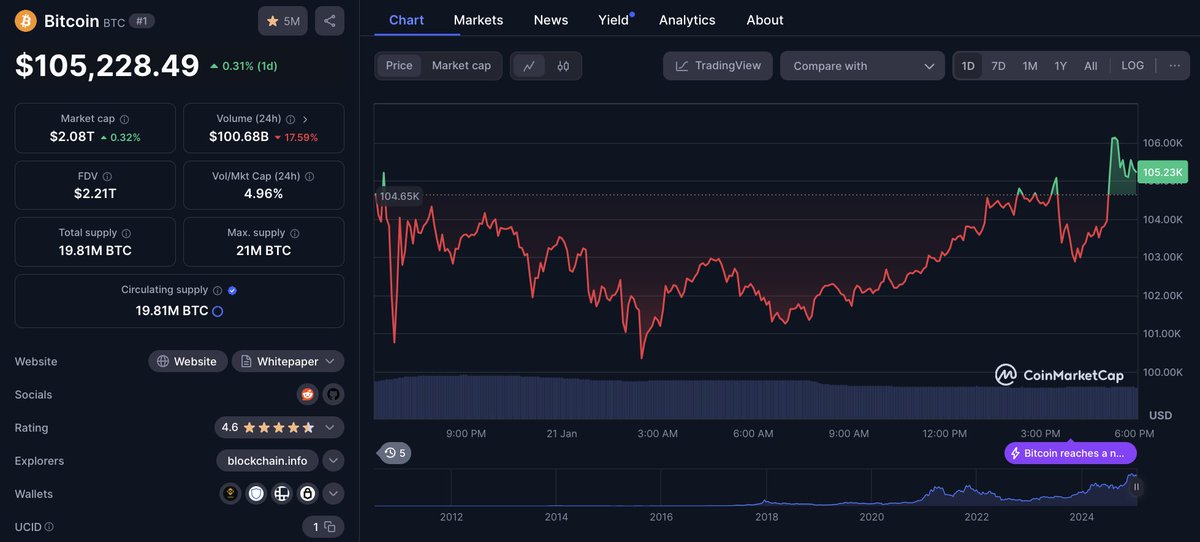Show info tooltip for Market cap
1200x542 pixels.
124,119
